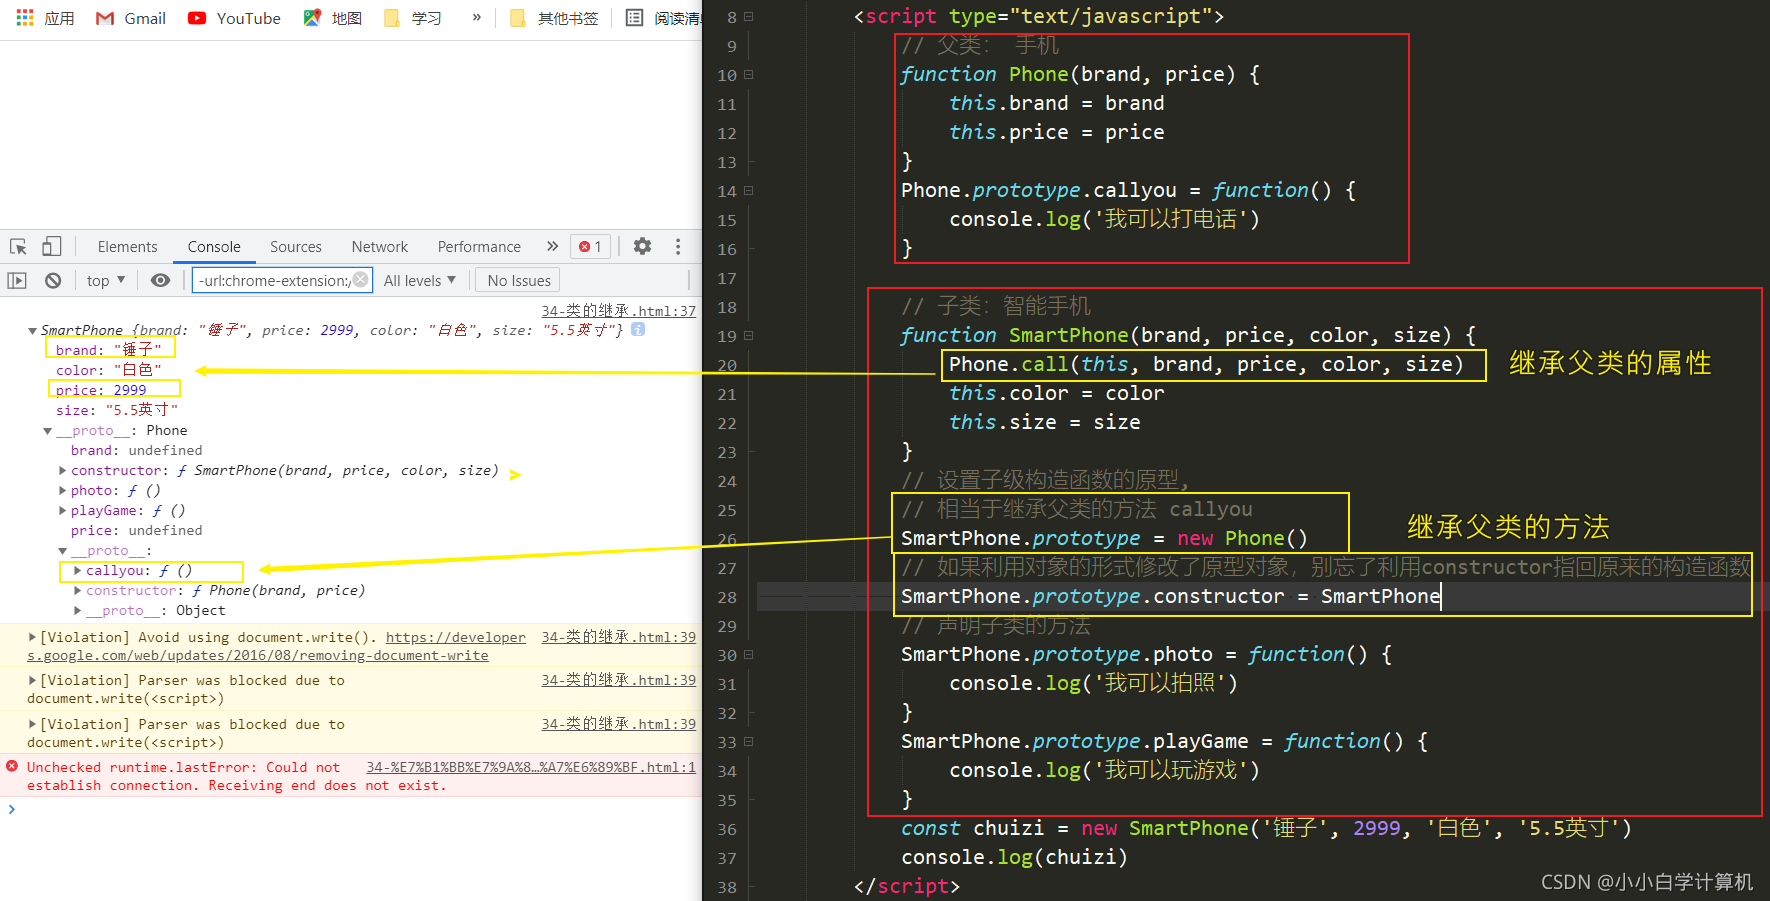Select the size: "5.5英寸" property row

[117, 410]
